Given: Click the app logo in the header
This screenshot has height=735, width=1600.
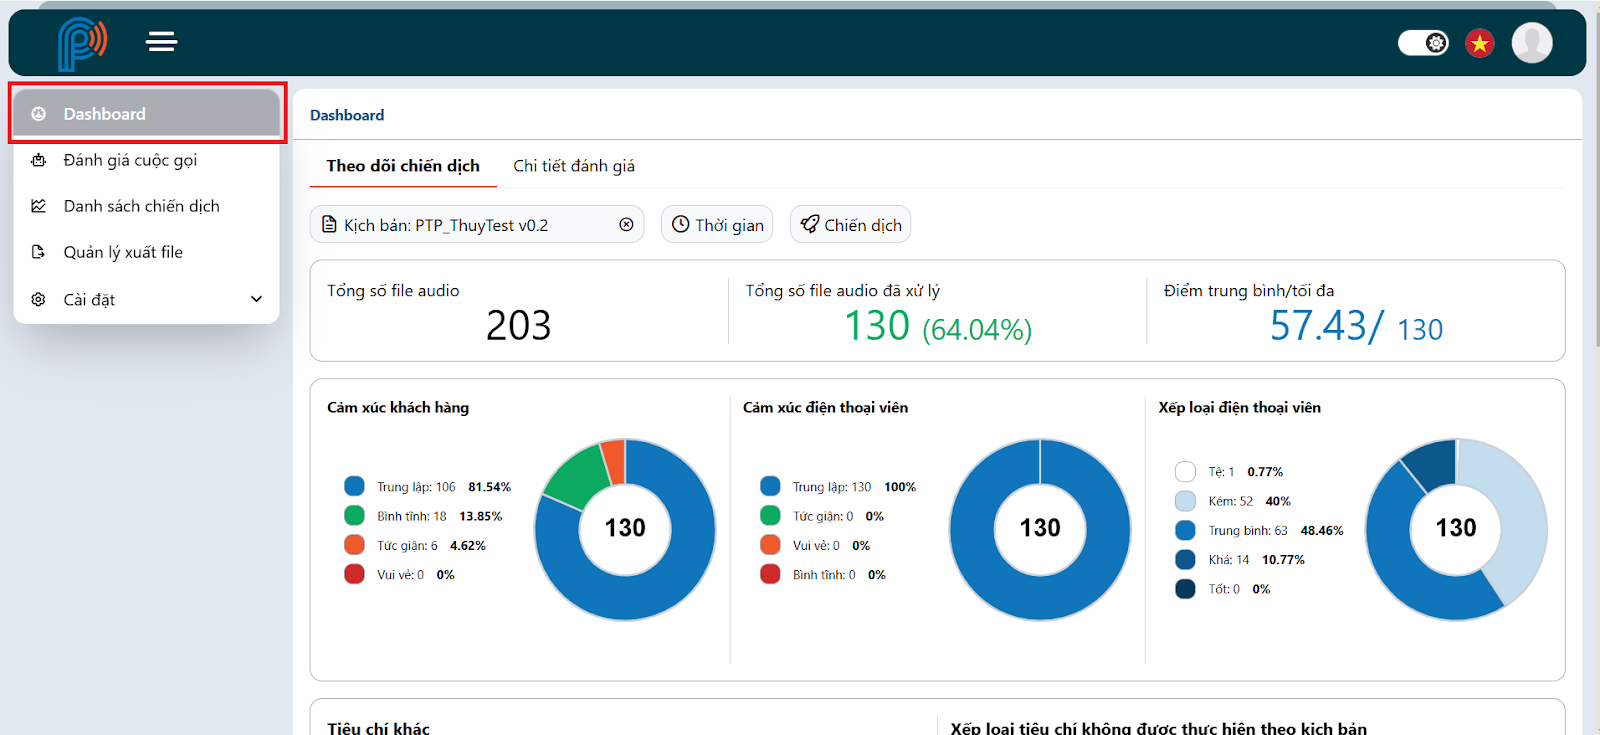Looking at the screenshot, I should (x=82, y=43).
